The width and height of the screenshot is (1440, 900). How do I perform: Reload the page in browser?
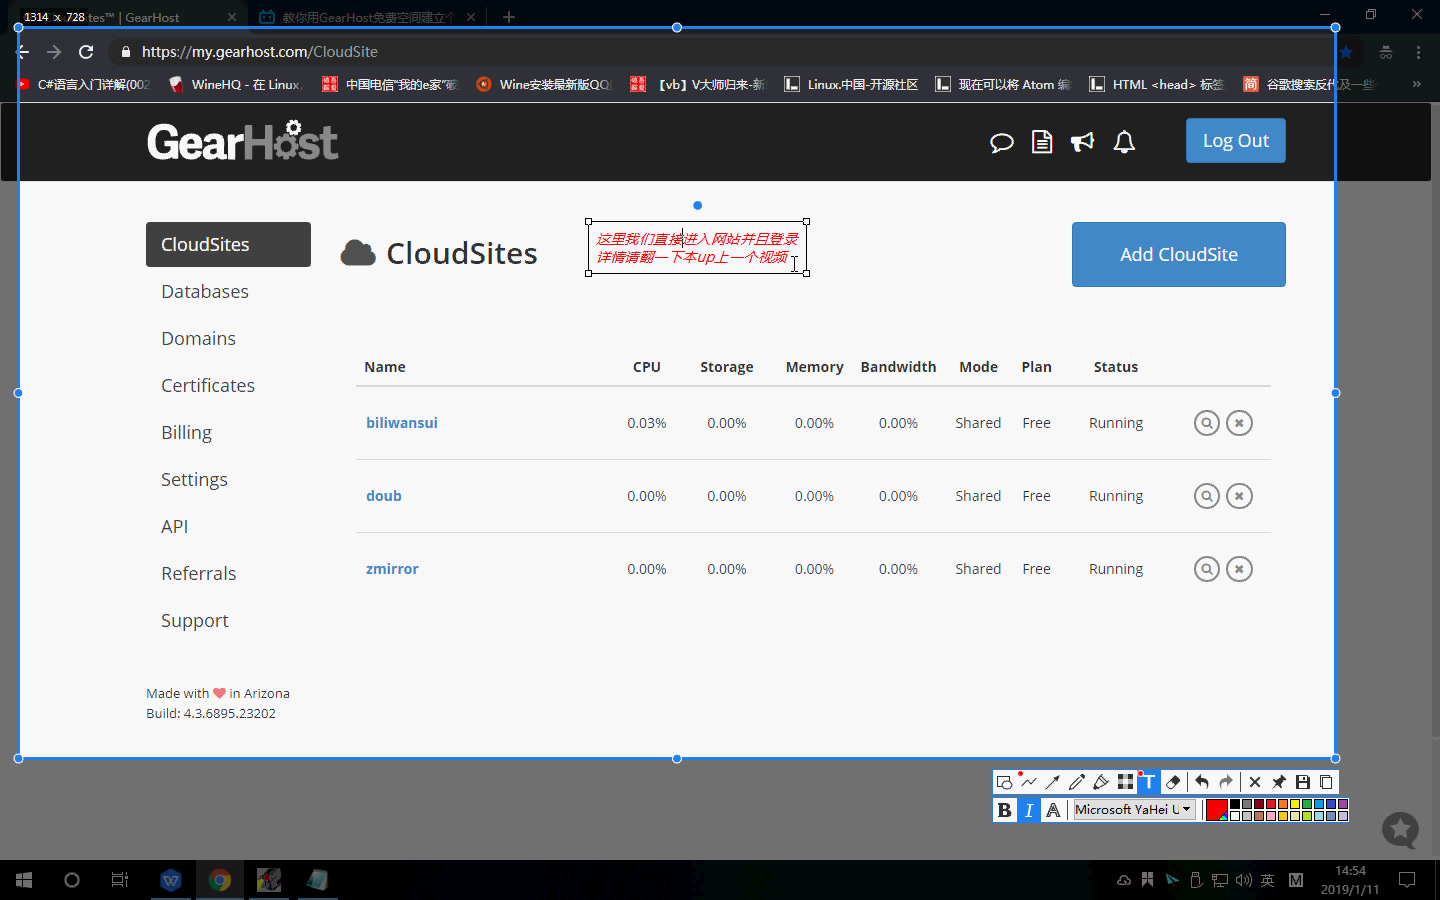click(x=86, y=52)
